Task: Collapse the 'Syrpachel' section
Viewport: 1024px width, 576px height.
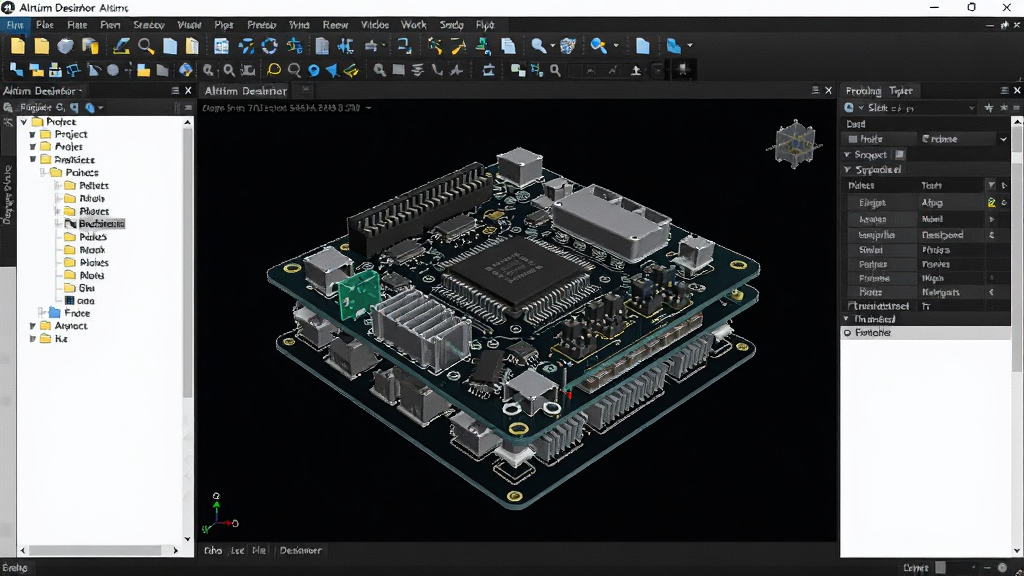Action: pyautogui.click(x=848, y=170)
